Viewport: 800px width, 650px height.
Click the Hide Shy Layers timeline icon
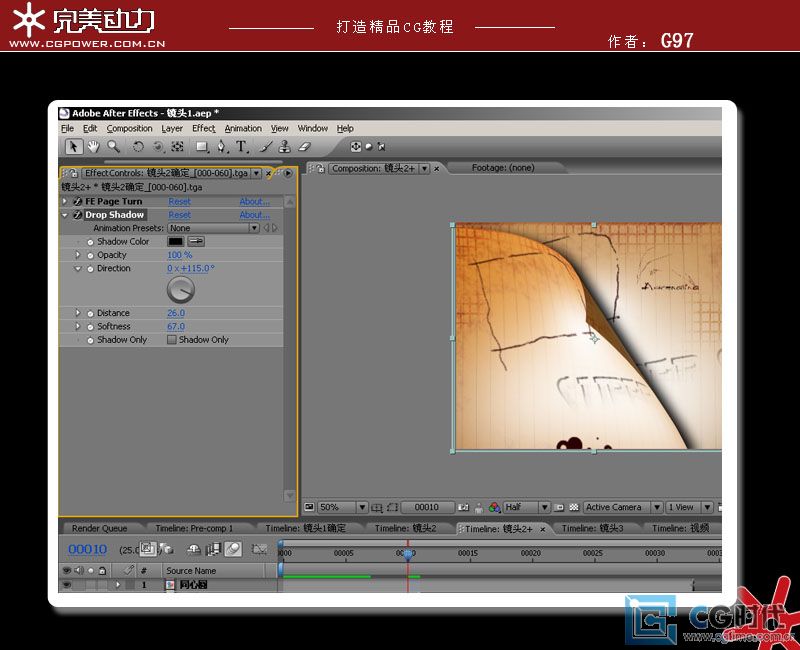[x=194, y=549]
